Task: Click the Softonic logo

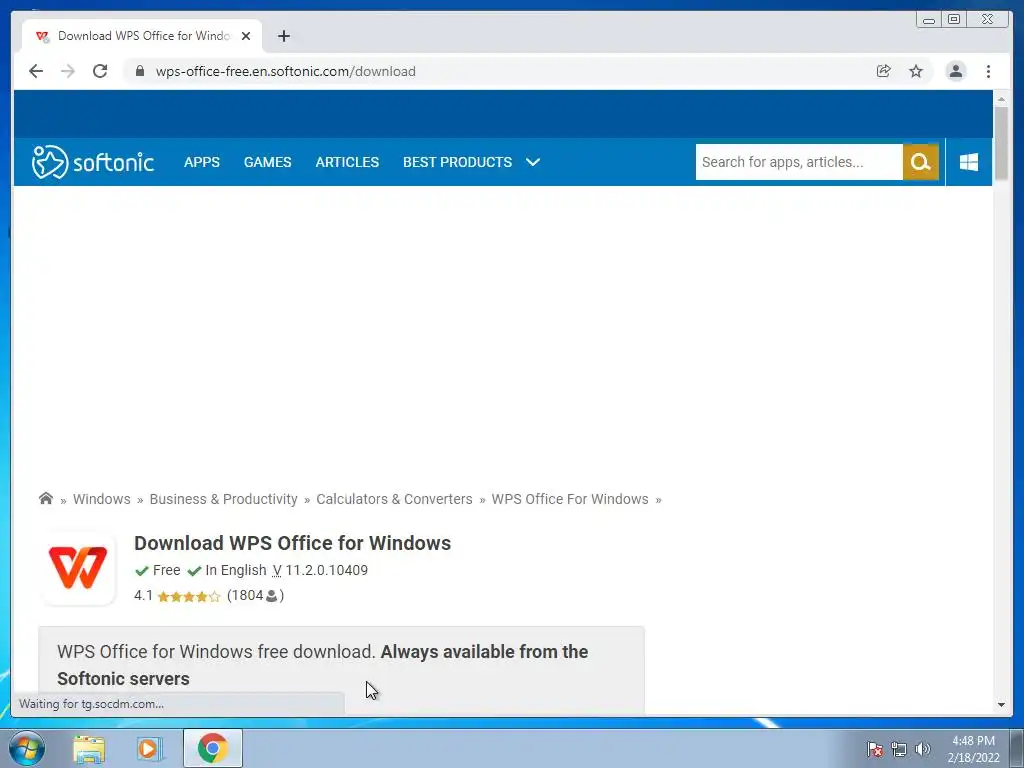Action: pyautogui.click(x=93, y=162)
